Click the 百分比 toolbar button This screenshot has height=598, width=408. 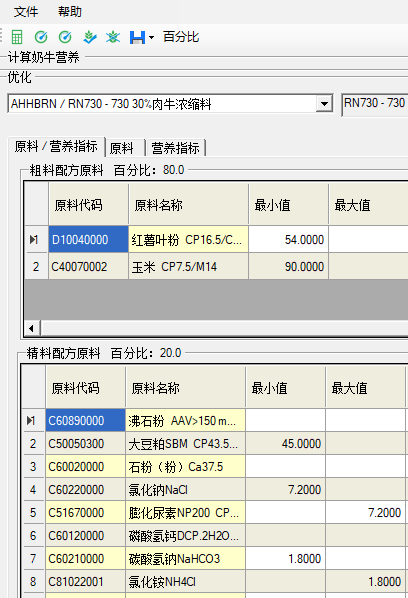[x=181, y=37]
